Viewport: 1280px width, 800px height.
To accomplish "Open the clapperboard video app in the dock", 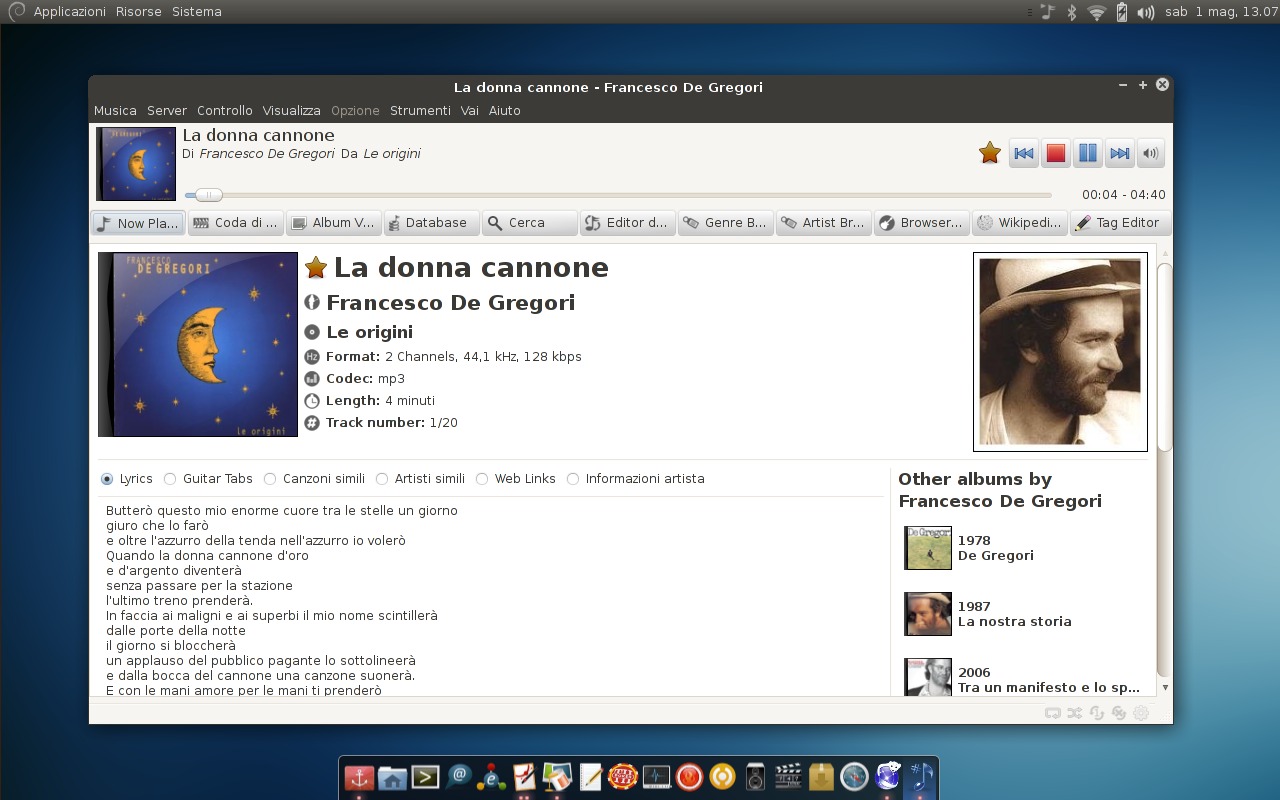I will tap(788, 777).
